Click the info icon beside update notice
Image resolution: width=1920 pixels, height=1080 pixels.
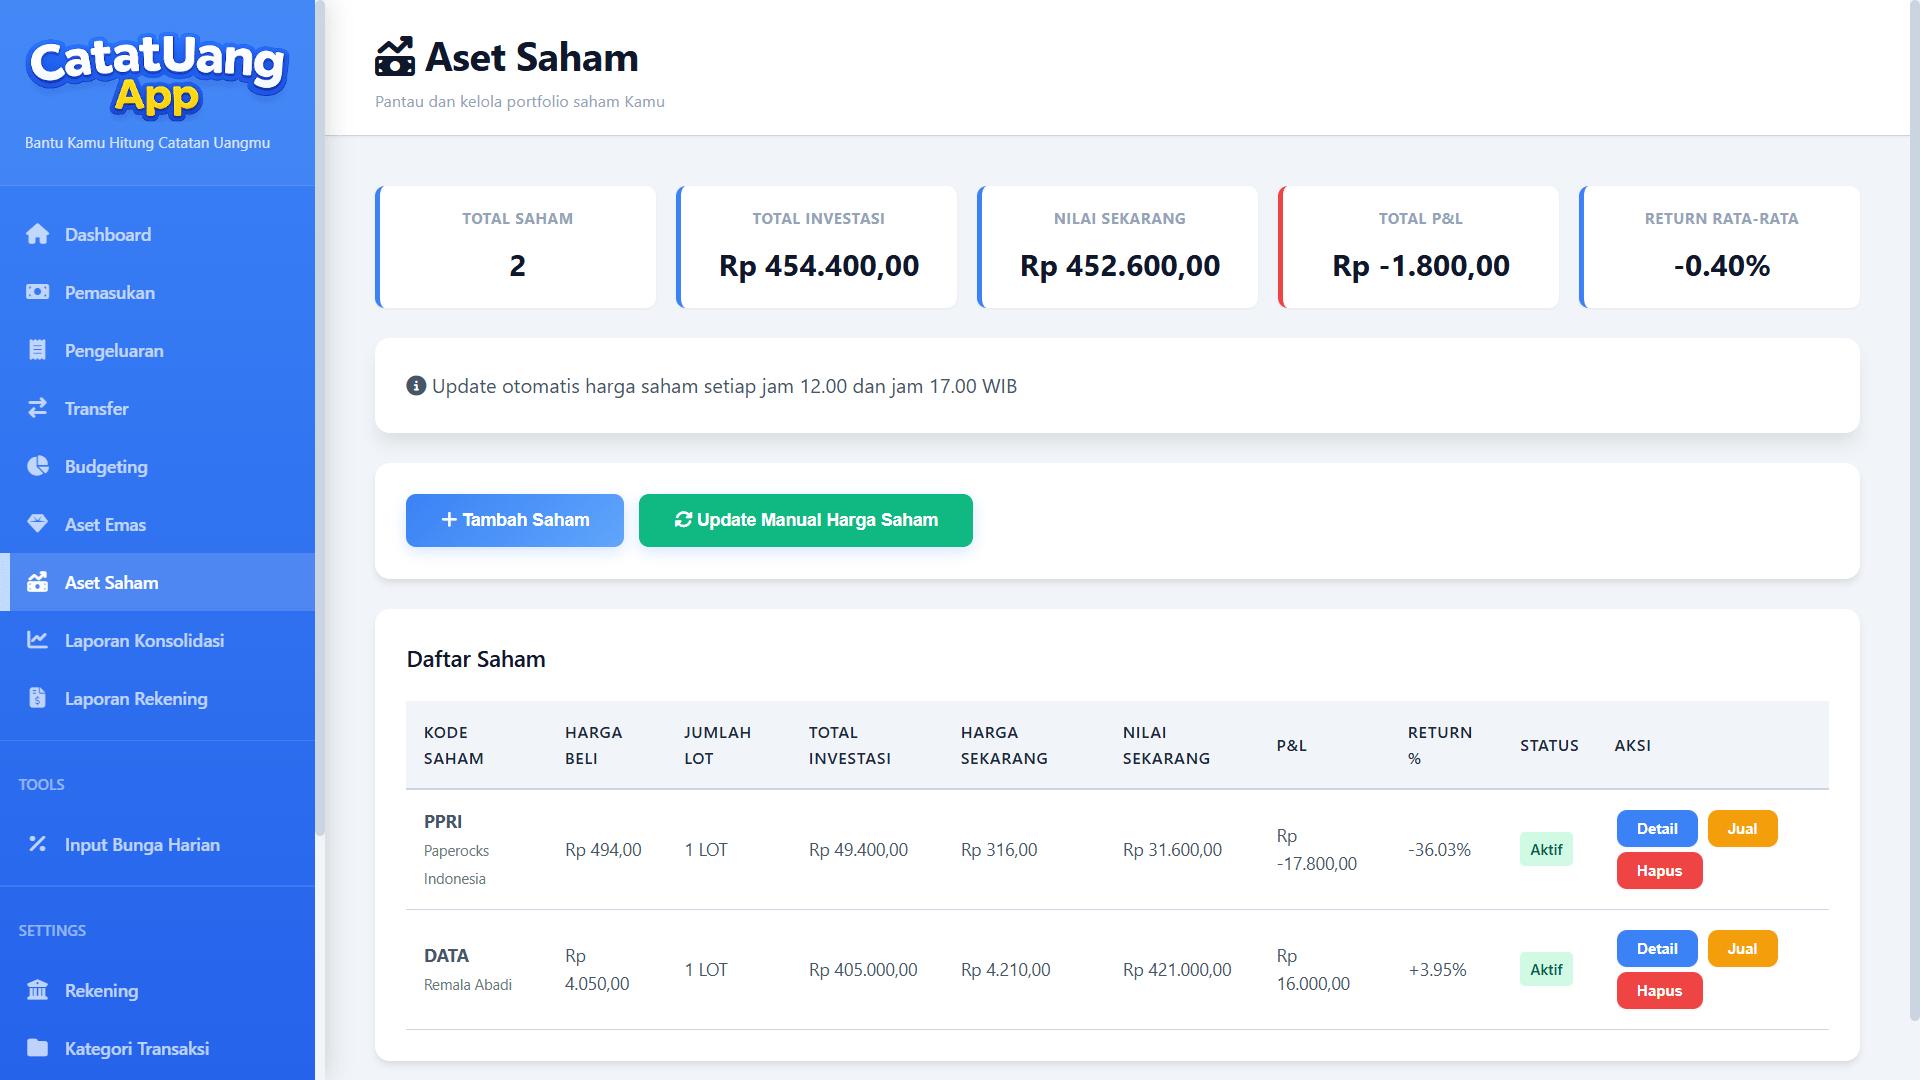[x=416, y=386]
